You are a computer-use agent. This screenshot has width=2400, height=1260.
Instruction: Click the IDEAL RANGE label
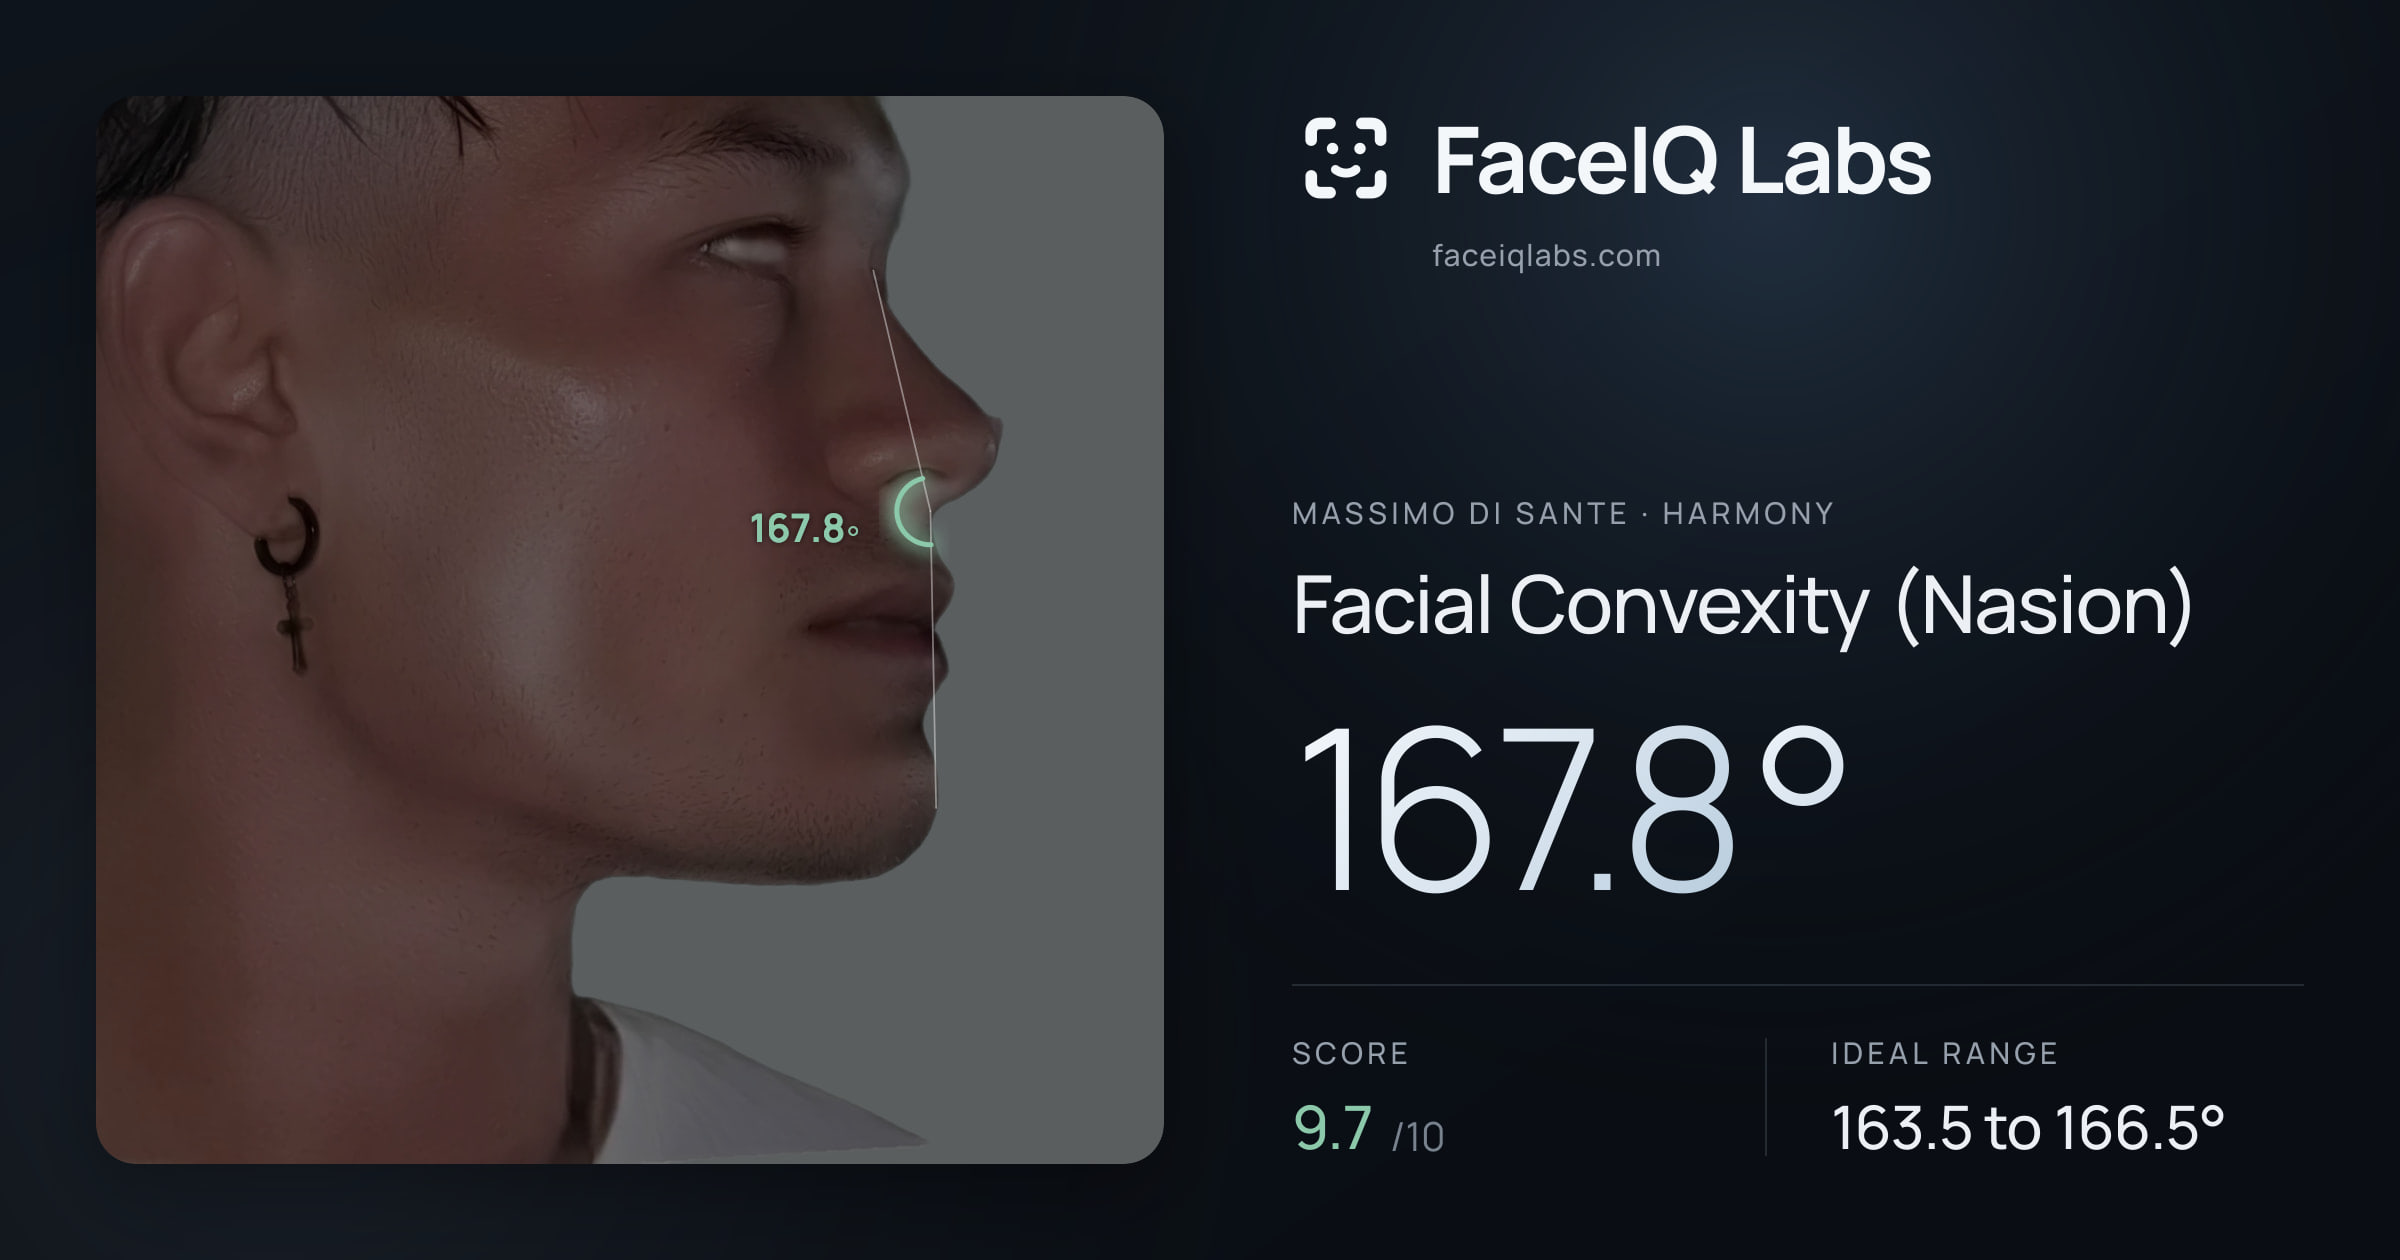[x=1944, y=1053]
